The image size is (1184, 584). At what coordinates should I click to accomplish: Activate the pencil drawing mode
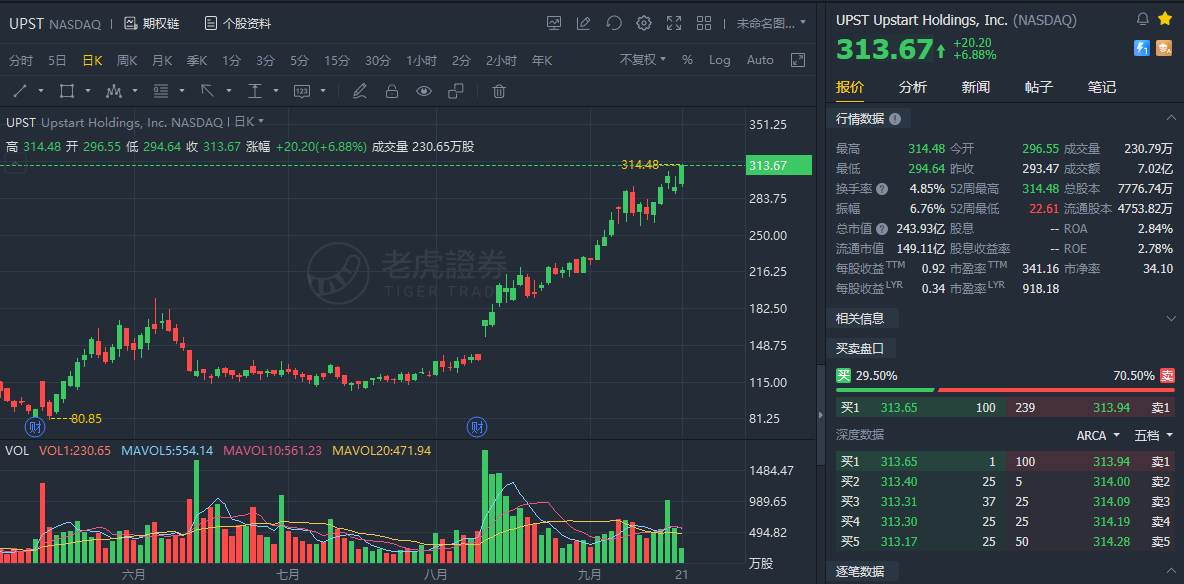[x=359, y=91]
